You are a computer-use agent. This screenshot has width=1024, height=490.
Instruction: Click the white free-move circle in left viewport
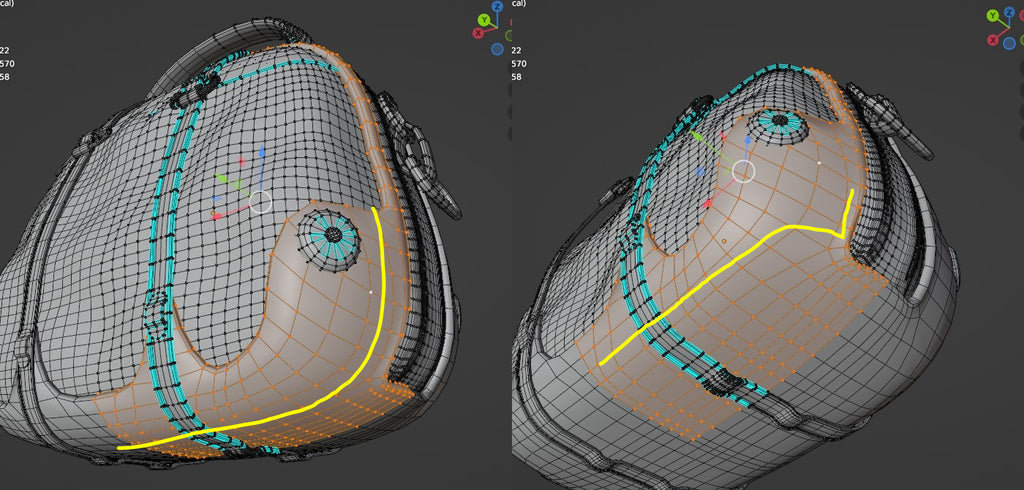tap(261, 203)
